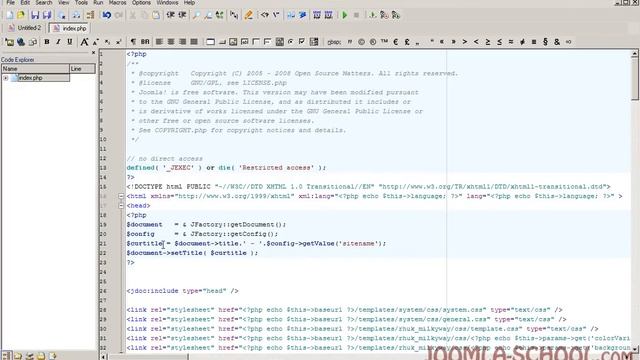The width and height of the screenshot is (640, 360).
Task: Open the Windows menu
Action: 167,2
